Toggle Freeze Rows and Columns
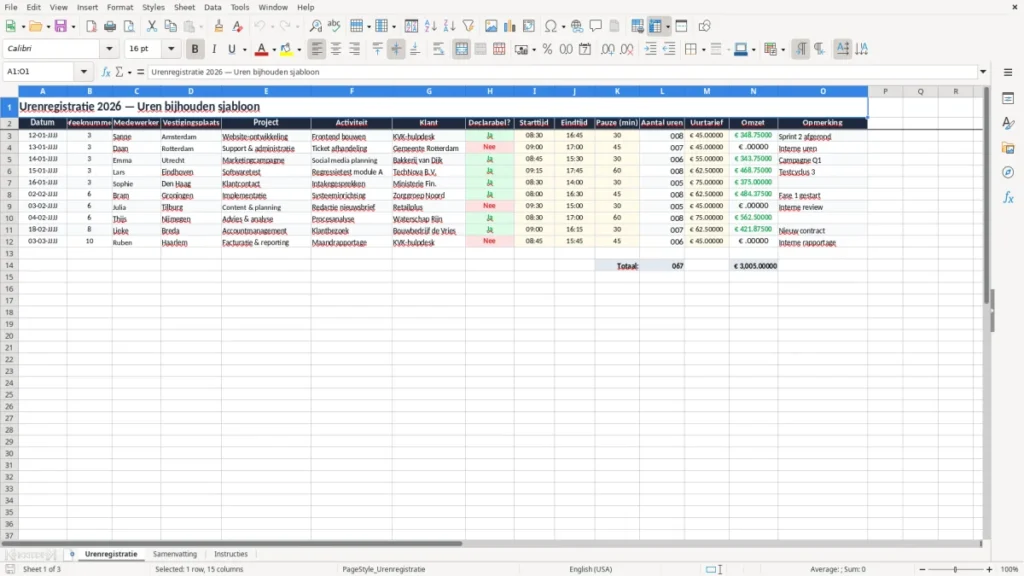Viewport: 1024px width, 576px height. tap(655, 26)
